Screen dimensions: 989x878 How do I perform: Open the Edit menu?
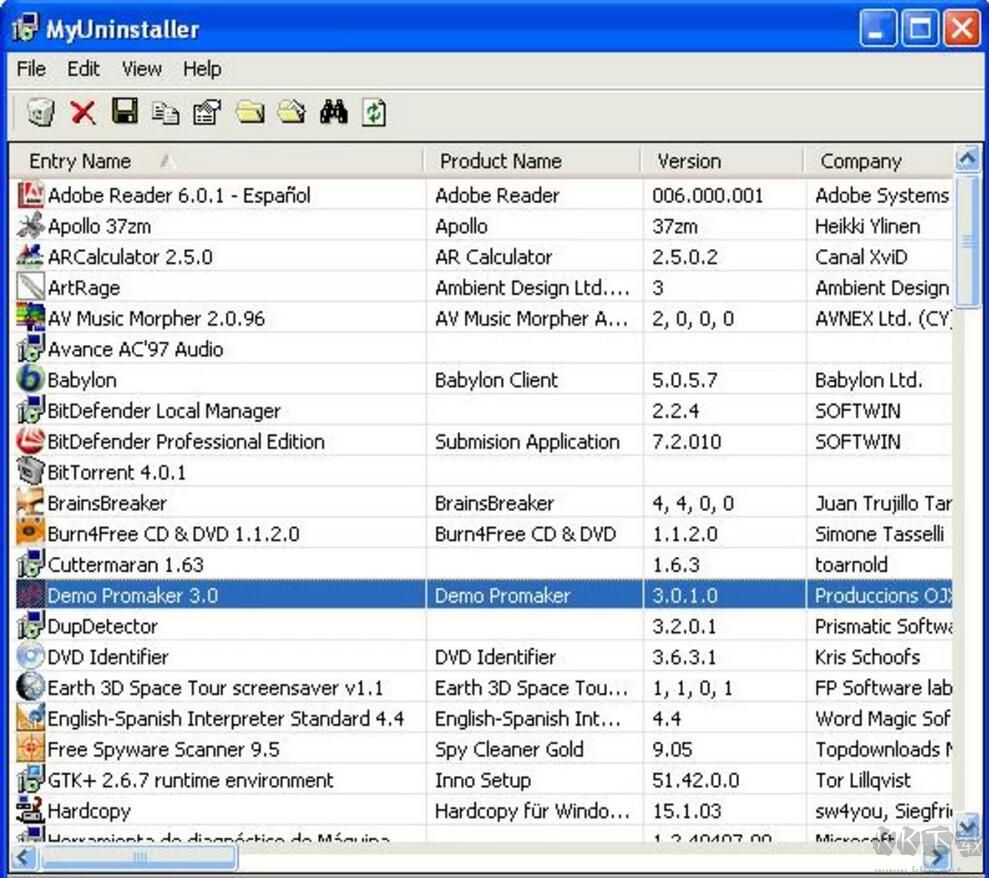[x=83, y=69]
